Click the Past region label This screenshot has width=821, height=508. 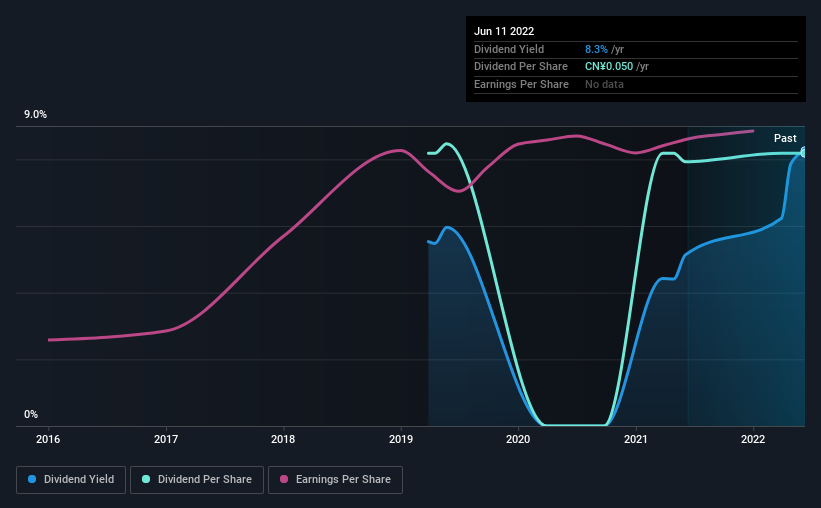(785, 138)
